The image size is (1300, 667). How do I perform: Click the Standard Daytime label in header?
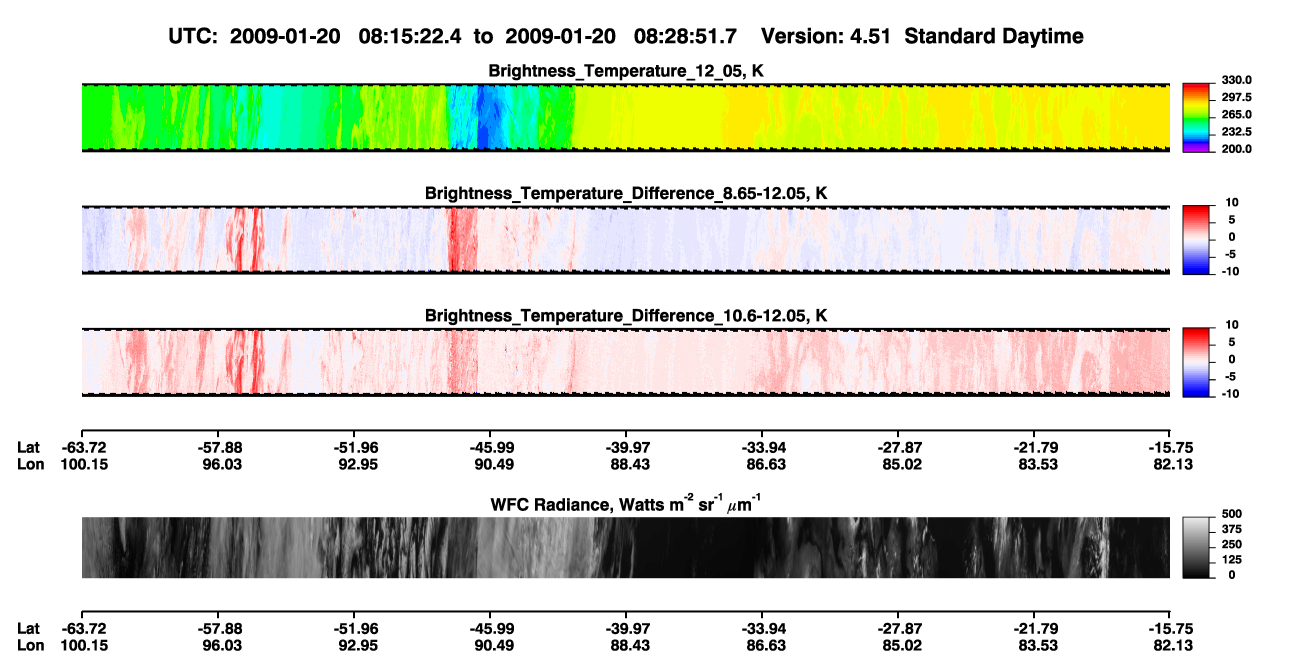[994, 36]
